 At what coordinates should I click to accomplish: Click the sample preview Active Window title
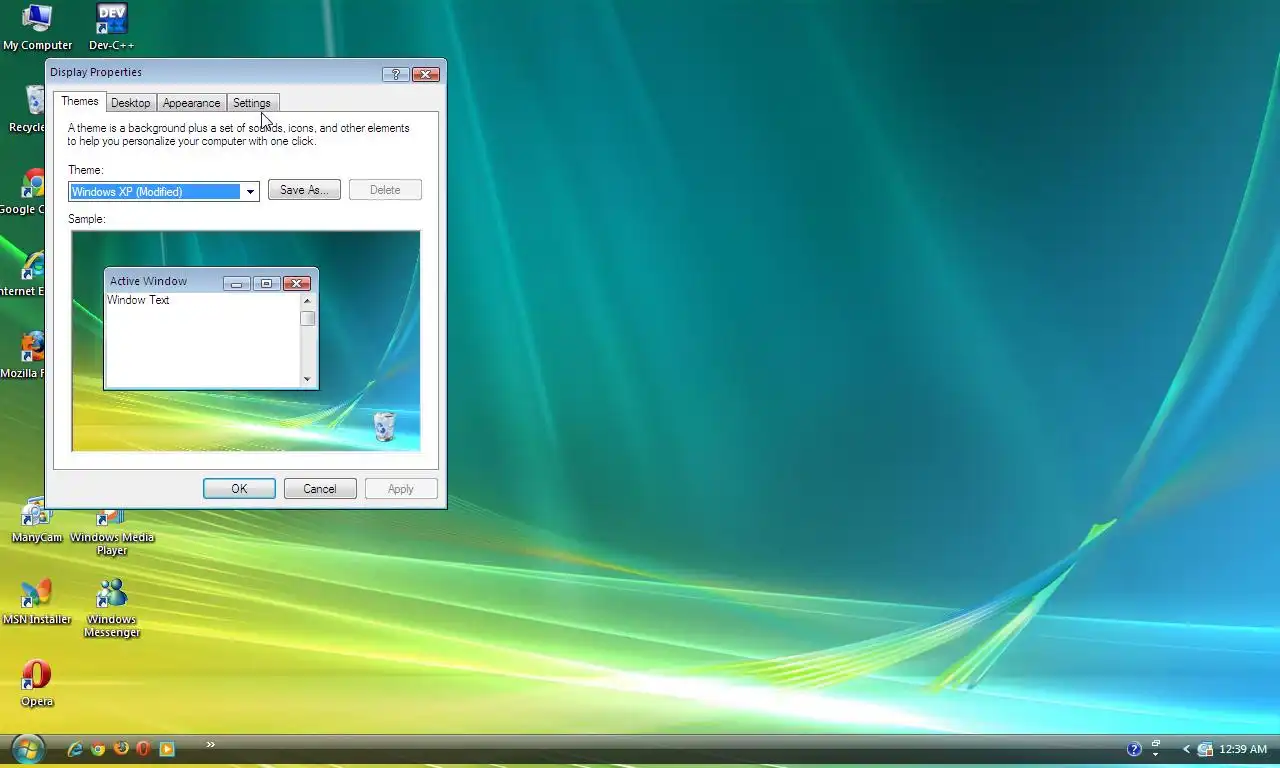[x=148, y=281]
